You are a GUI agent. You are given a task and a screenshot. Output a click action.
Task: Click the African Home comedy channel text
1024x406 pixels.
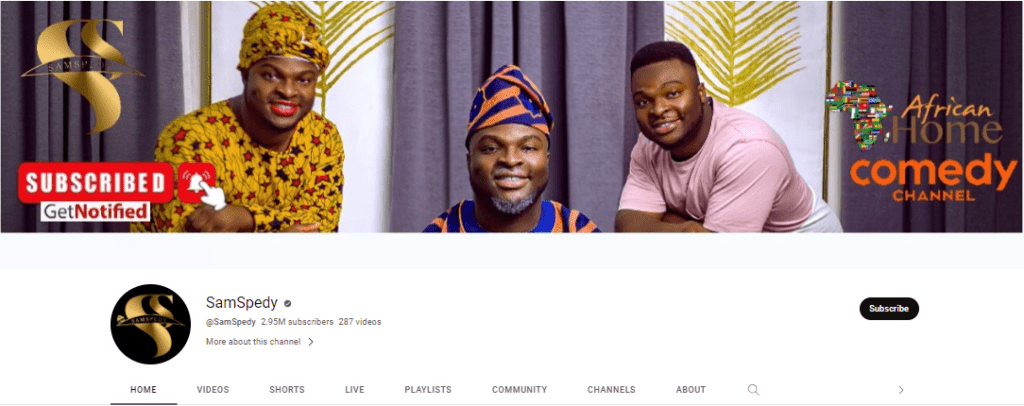point(934,152)
